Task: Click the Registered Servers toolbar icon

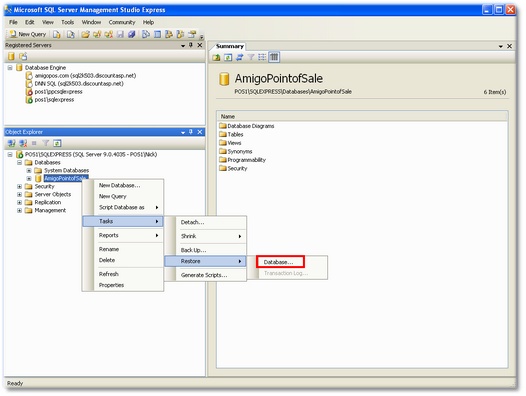Action: coord(146,34)
